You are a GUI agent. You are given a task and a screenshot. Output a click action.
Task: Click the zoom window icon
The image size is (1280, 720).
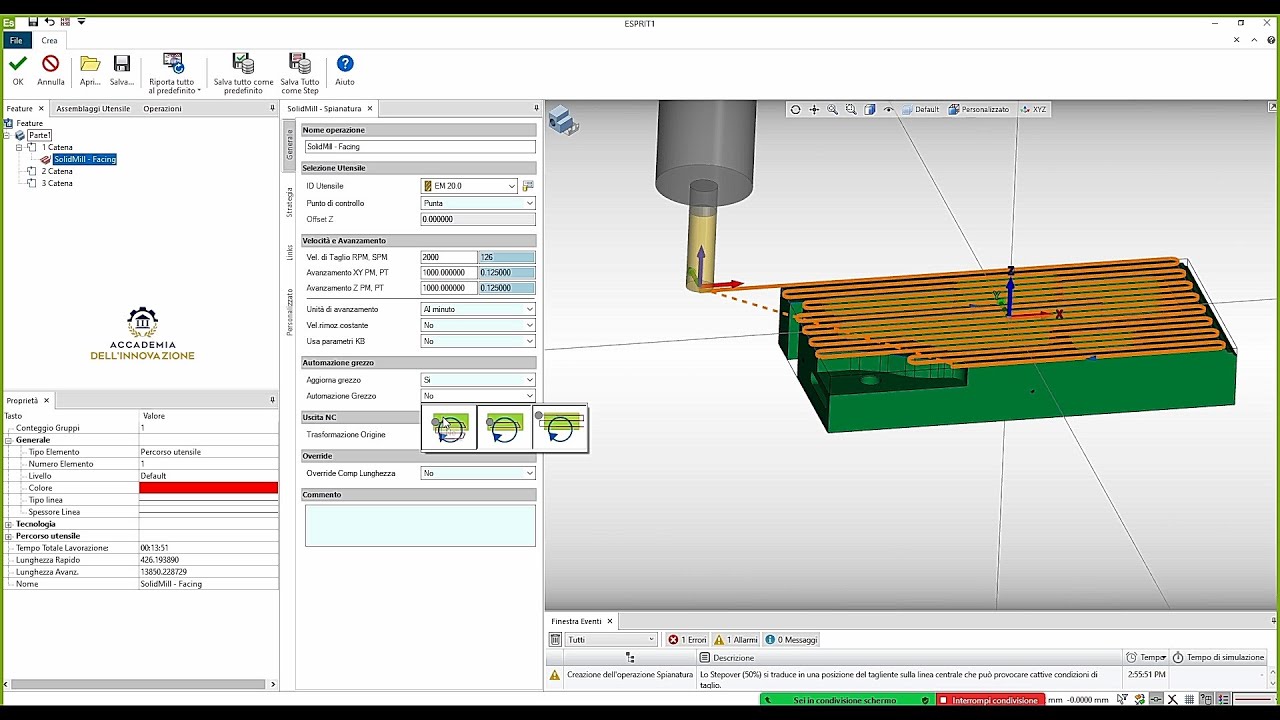coord(851,109)
